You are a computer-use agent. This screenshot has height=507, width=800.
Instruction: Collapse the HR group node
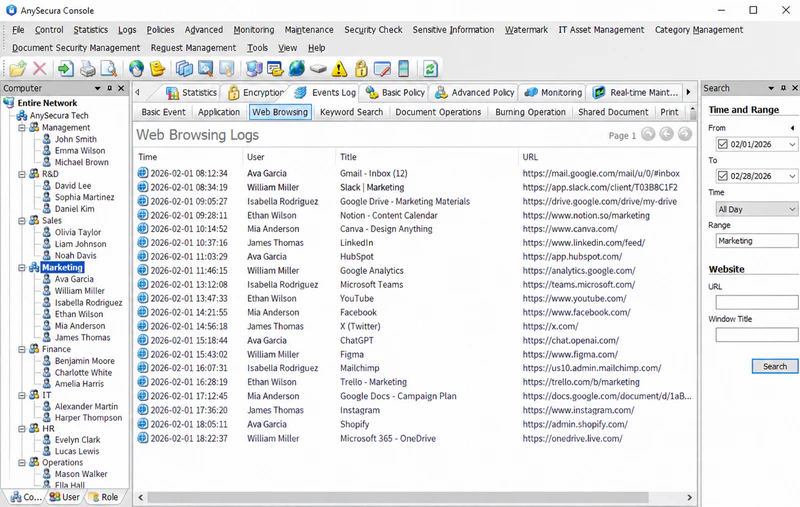22,428
